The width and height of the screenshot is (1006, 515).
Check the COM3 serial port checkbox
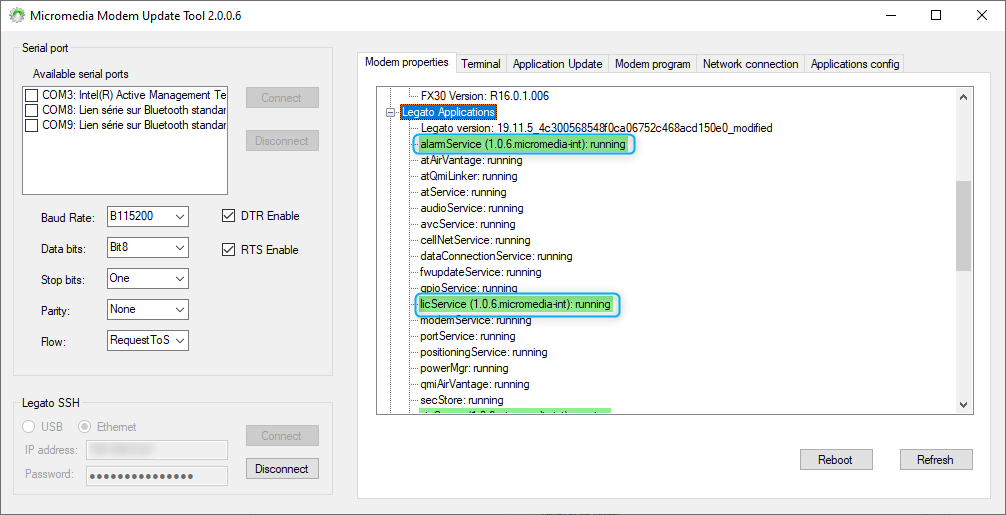pos(32,96)
